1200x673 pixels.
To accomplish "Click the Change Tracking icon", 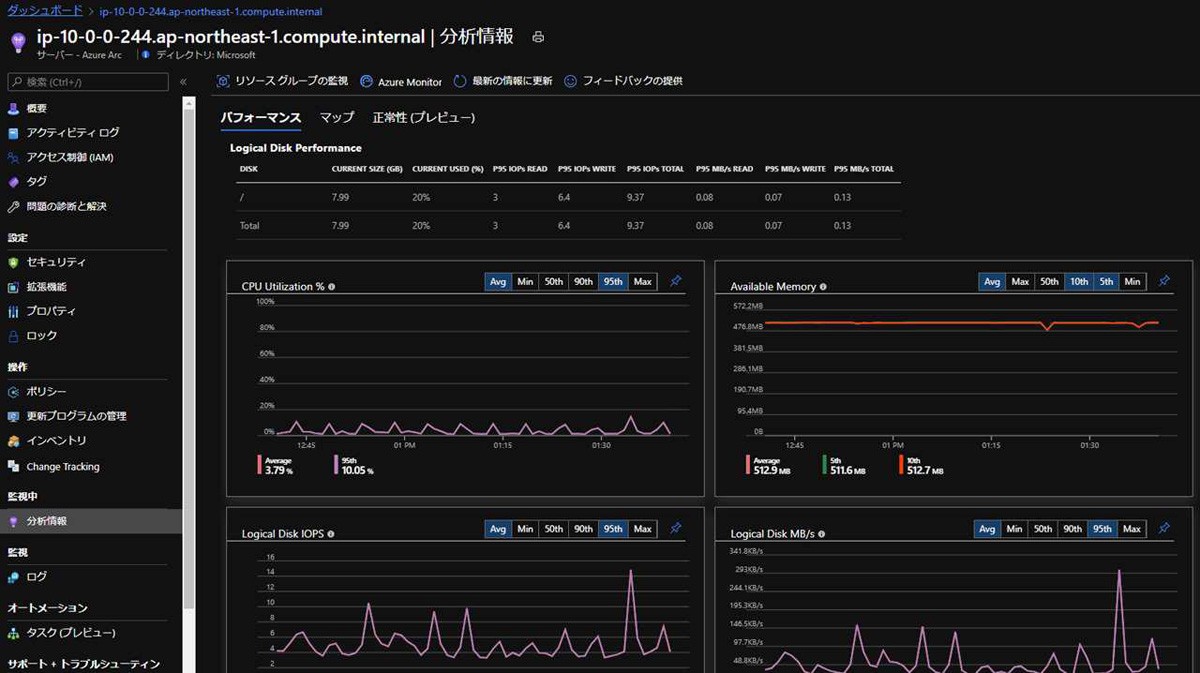I will pyautogui.click(x=14, y=466).
